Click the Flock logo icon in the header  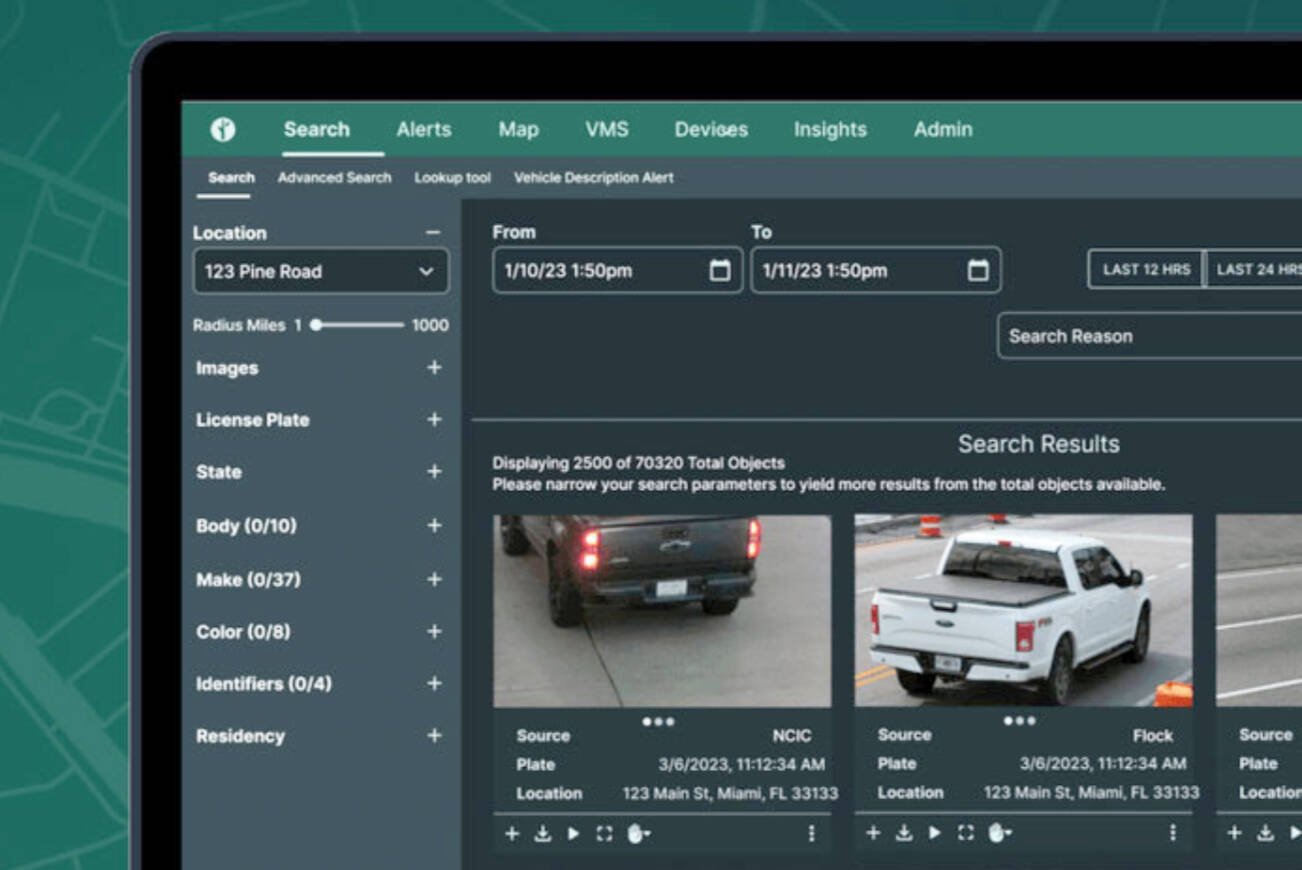pyautogui.click(x=222, y=129)
